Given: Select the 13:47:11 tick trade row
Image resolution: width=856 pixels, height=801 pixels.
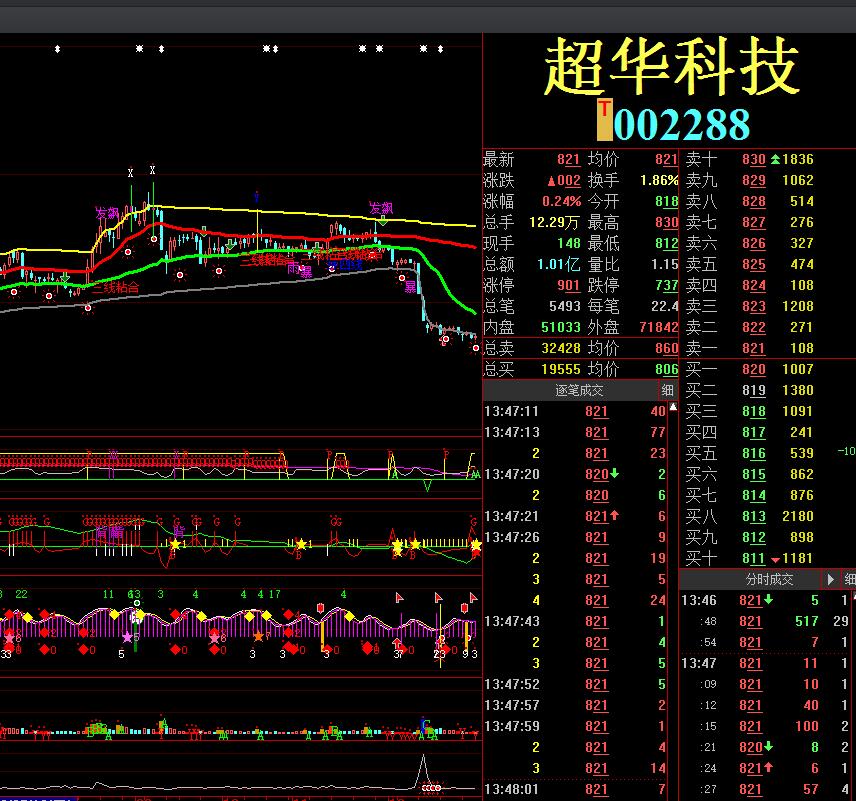Looking at the screenshot, I should (575, 411).
